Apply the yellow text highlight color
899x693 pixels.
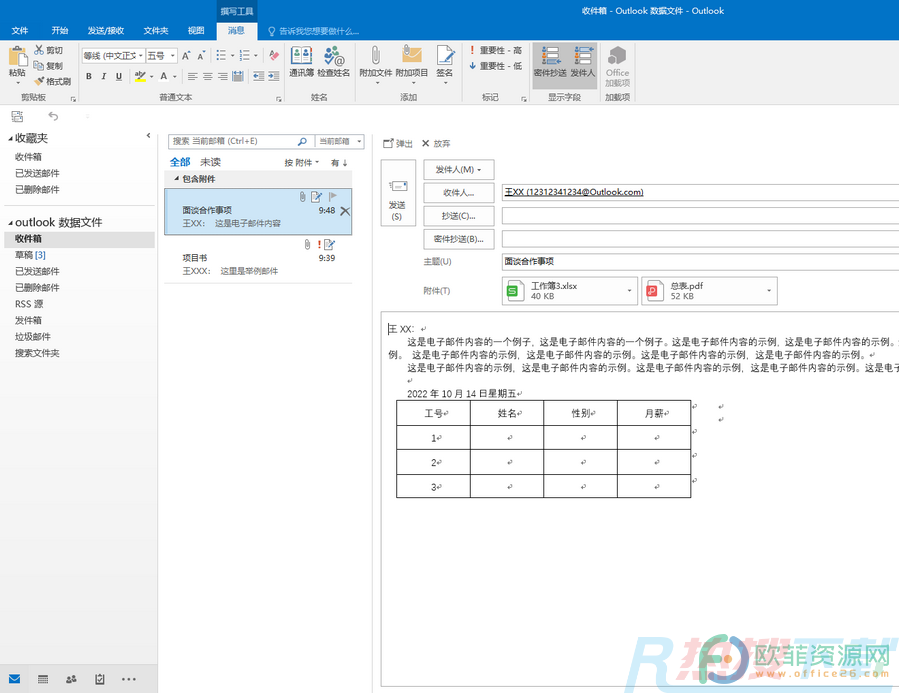[140, 76]
